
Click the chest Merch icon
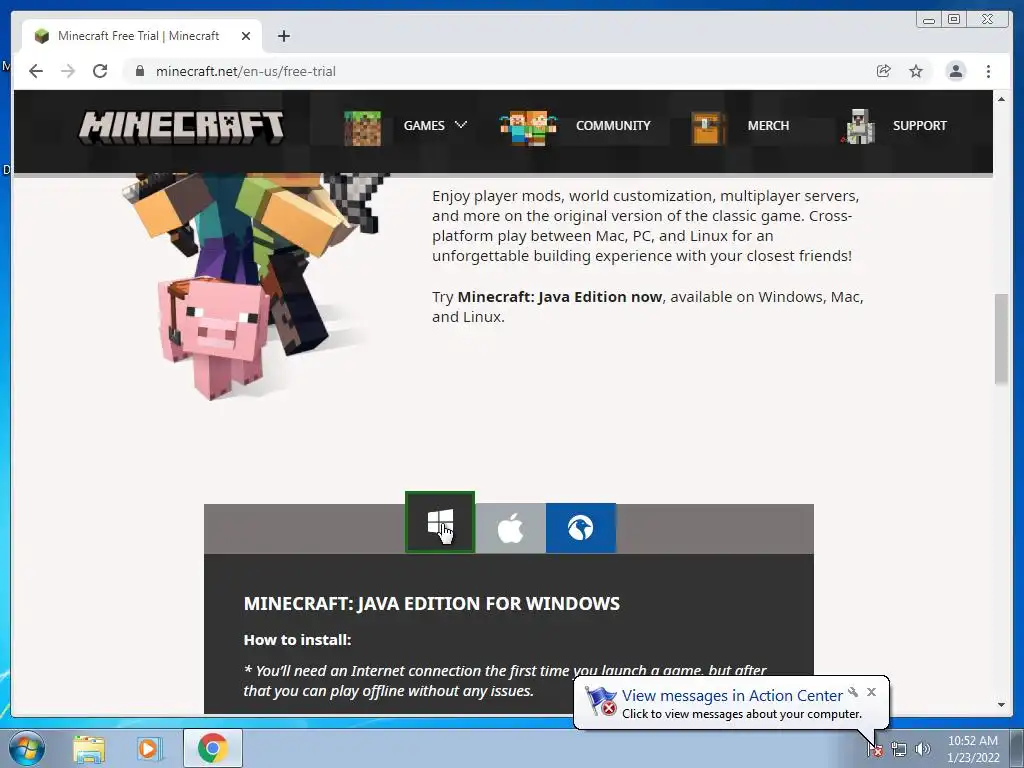click(708, 128)
